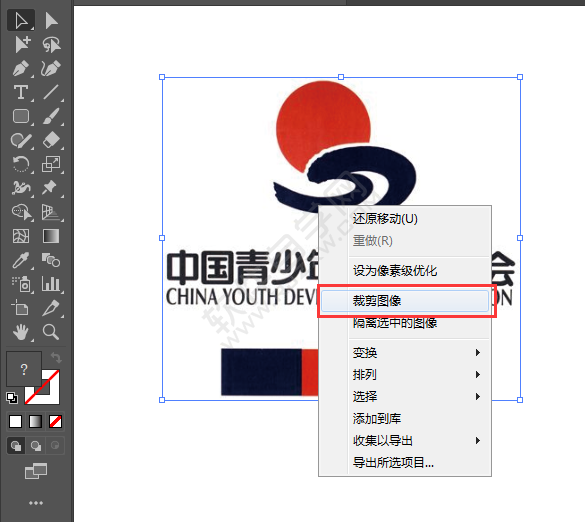Select the Gradient tool
Viewport: 585px width, 522px height.
coord(51,236)
